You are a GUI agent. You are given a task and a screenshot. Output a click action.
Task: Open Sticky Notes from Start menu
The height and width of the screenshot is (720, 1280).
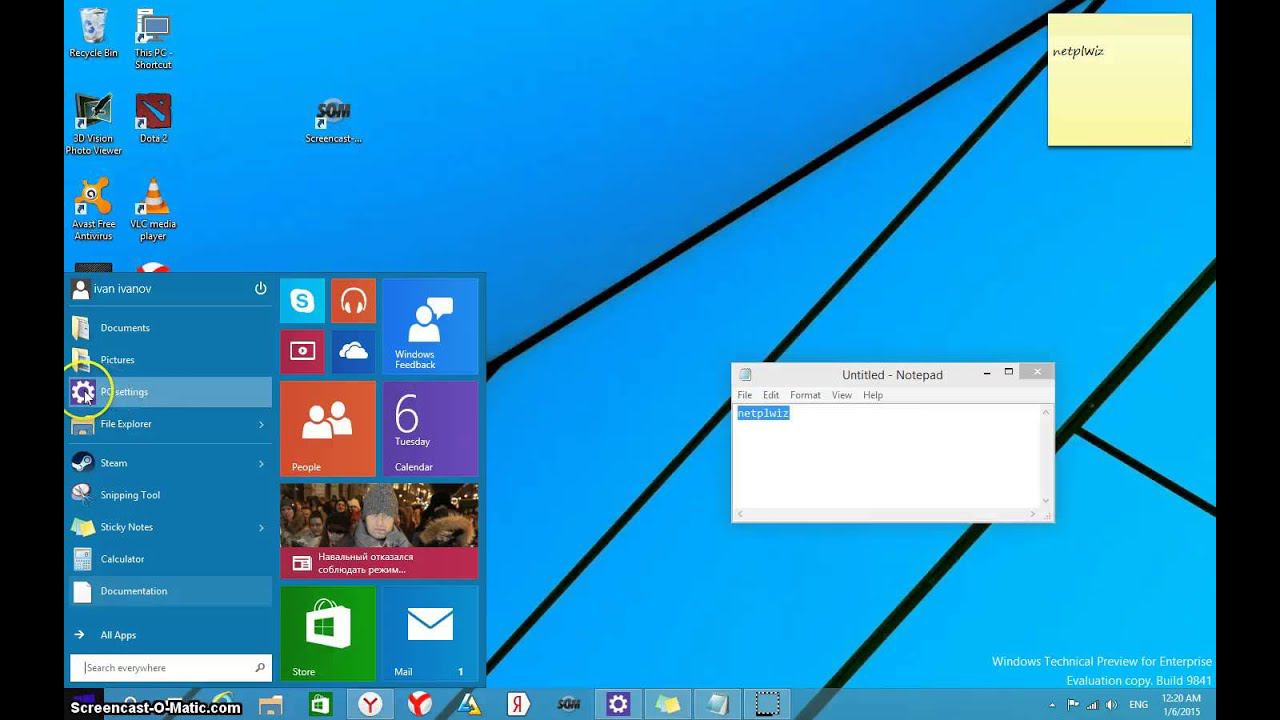[160, 527]
